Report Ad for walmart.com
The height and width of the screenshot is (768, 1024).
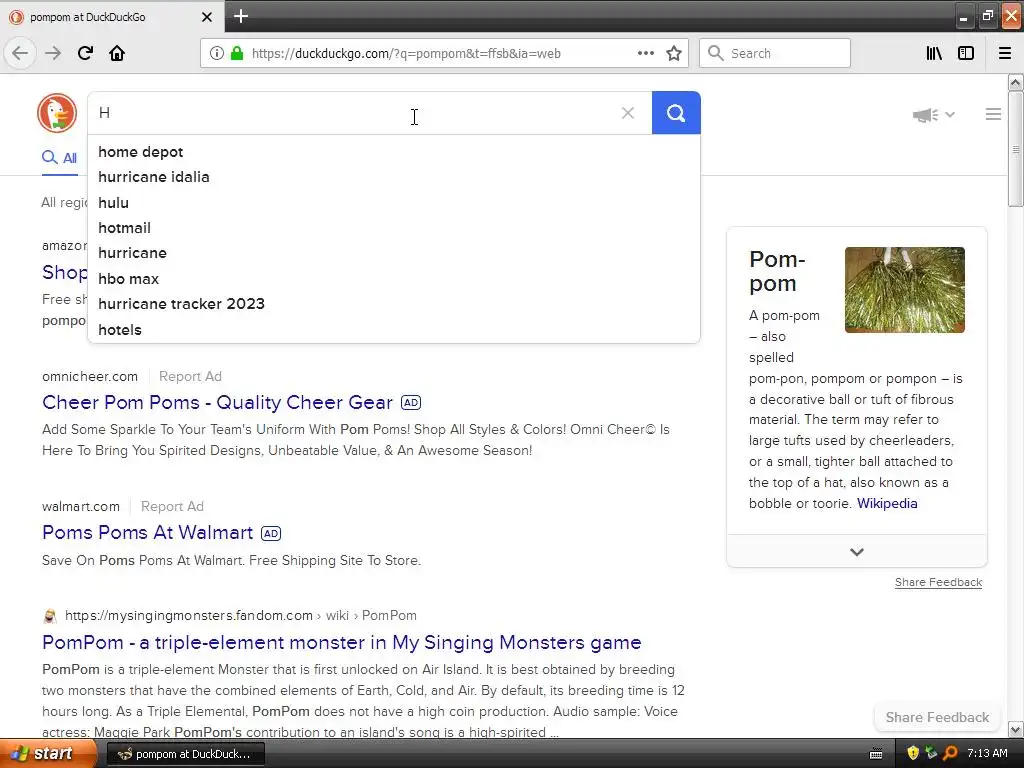point(172,506)
